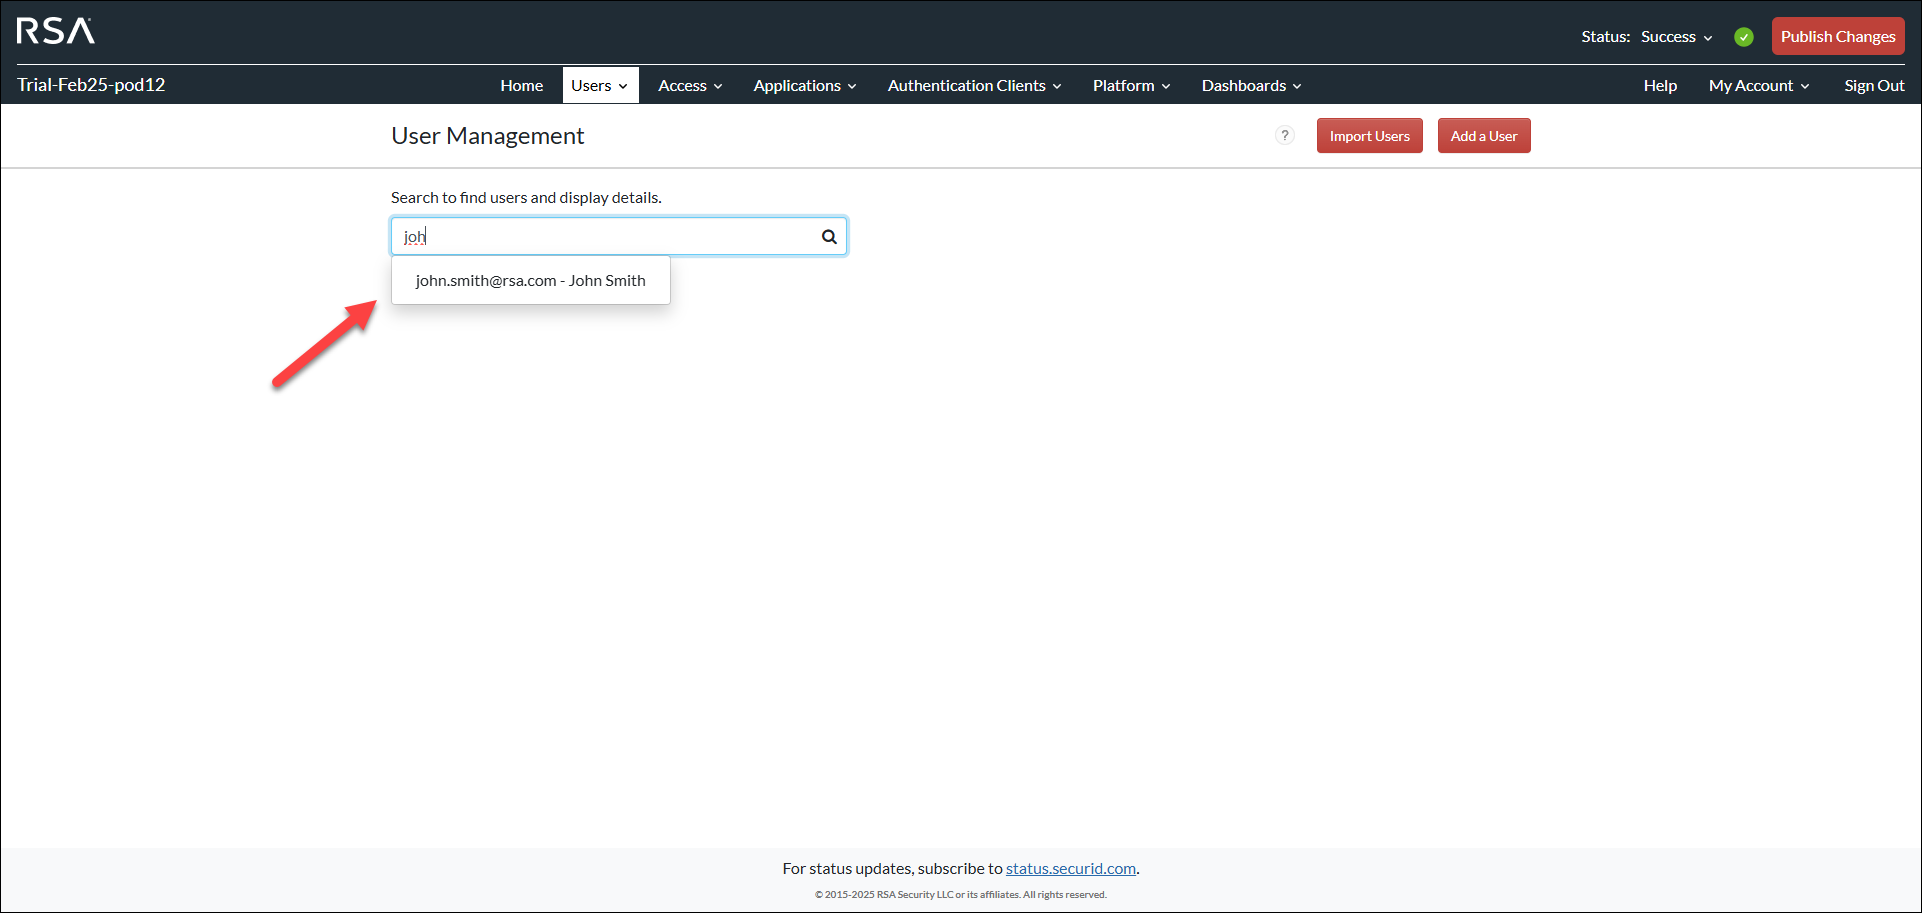The width and height of the screenshot is (1922, 913).
Task: Open the Platform menu
Action: (1130, 86)
